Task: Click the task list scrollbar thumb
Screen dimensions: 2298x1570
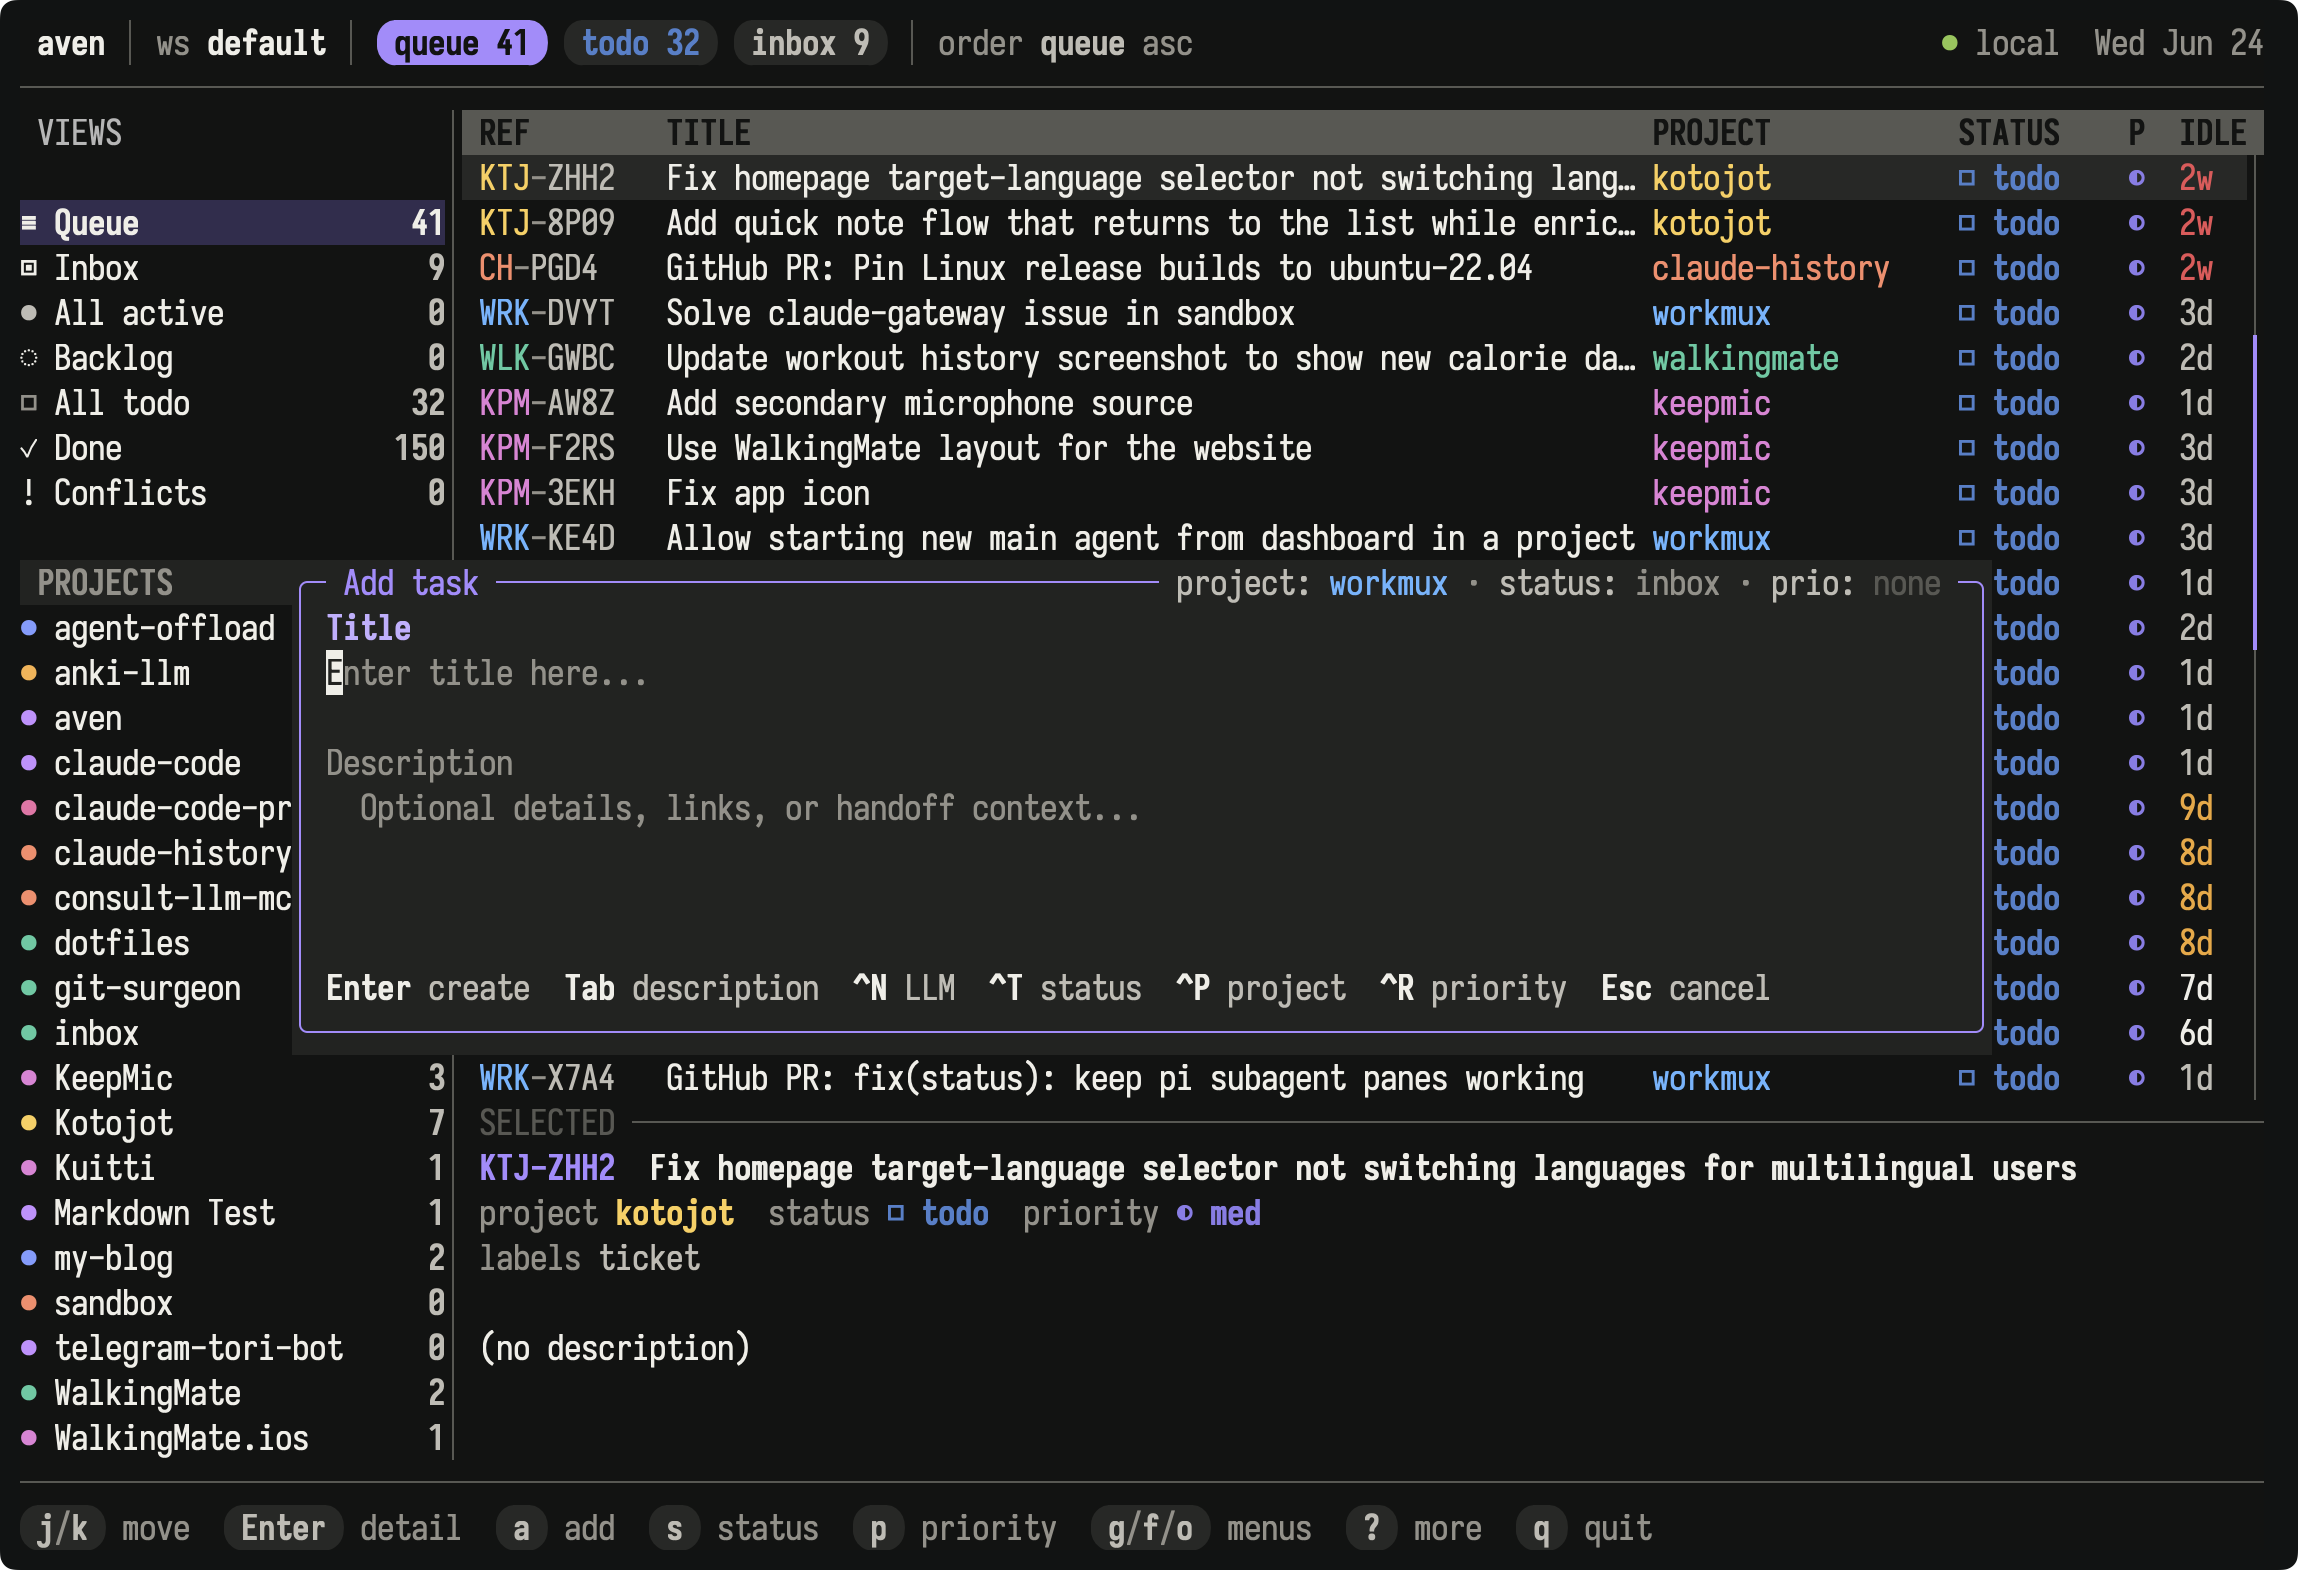Action: pos(2255,493)
